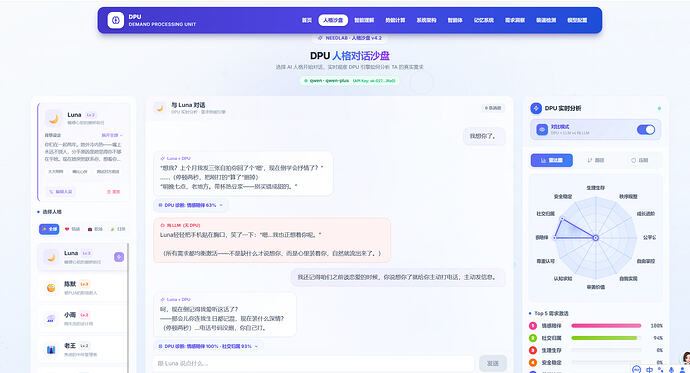Go to 系统架构 in the top navigation
Screen dimensions: 690x373
(426, 20)
